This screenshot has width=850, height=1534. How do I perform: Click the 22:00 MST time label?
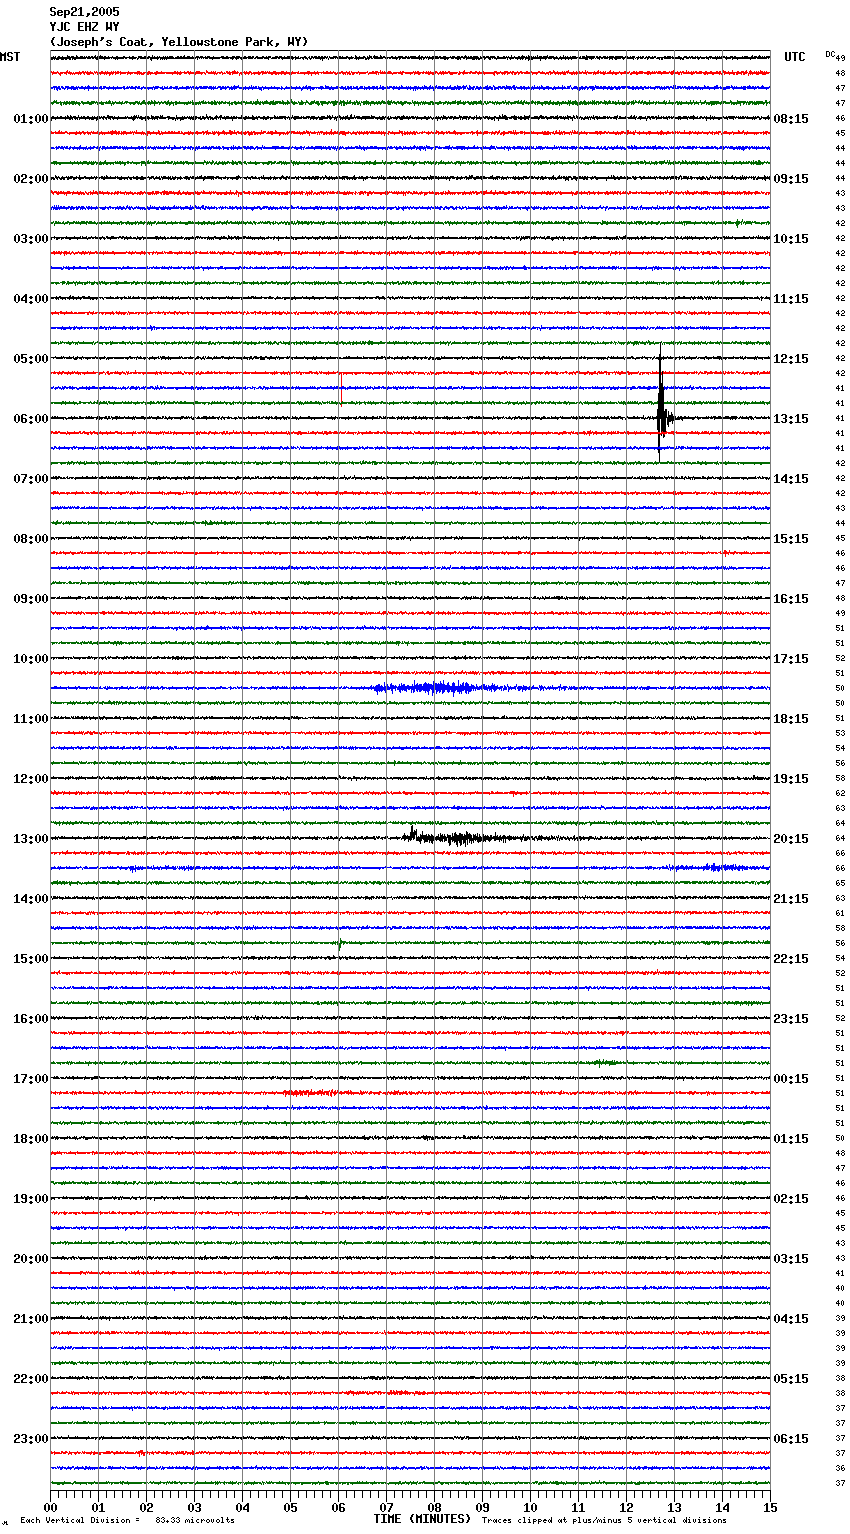(x=31, y=1379)
